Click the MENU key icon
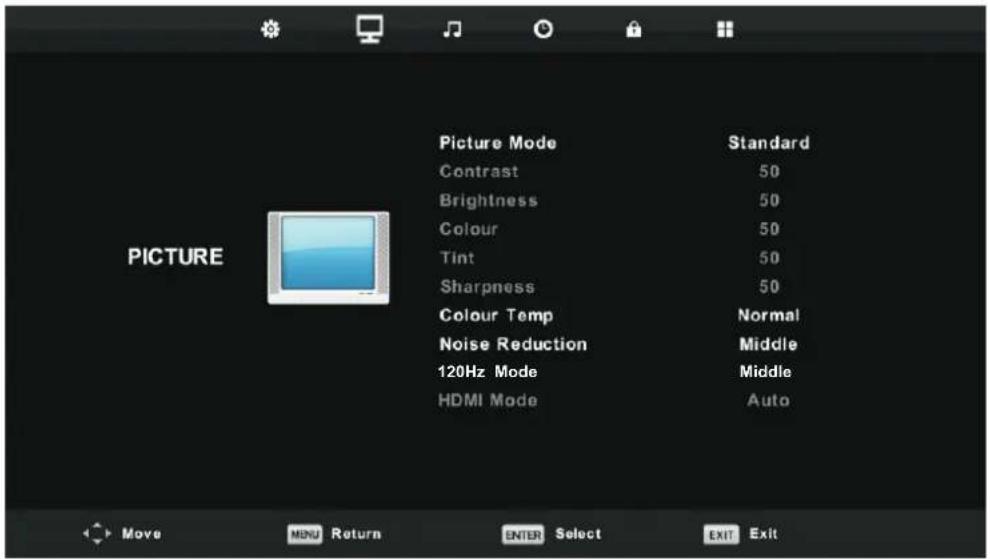The height and width of the screenshot is (559, 990). tap(305, 534)
